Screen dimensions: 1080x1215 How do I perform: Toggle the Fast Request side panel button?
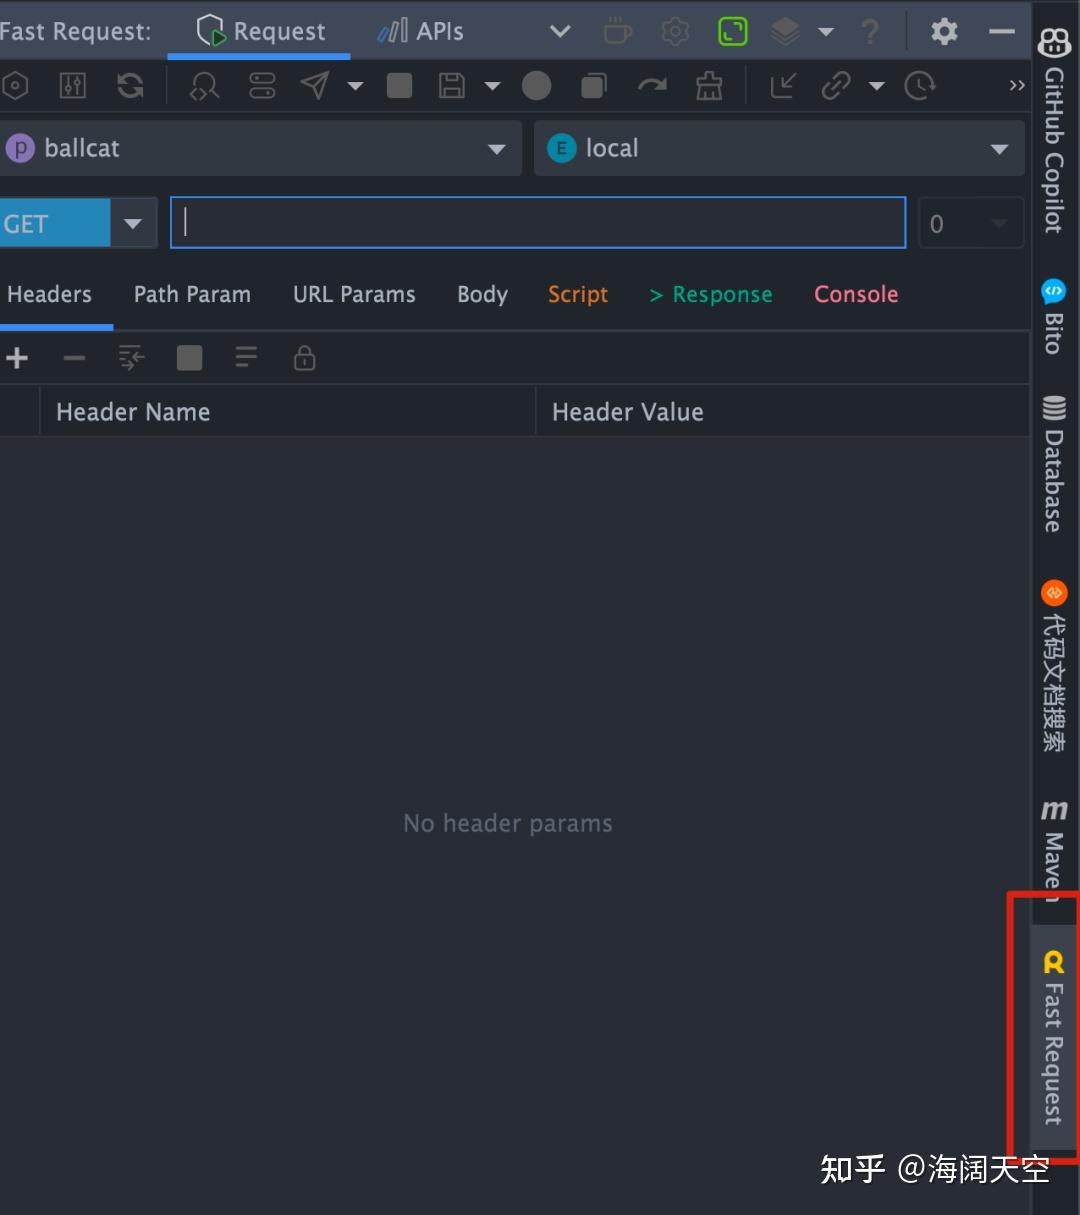(1053, 1038)
